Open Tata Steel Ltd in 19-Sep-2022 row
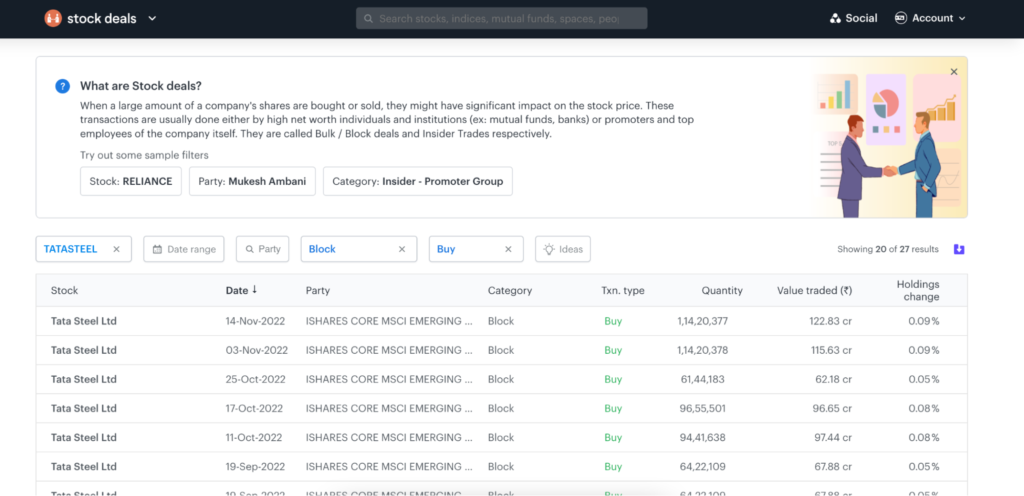 coord(84,467)
